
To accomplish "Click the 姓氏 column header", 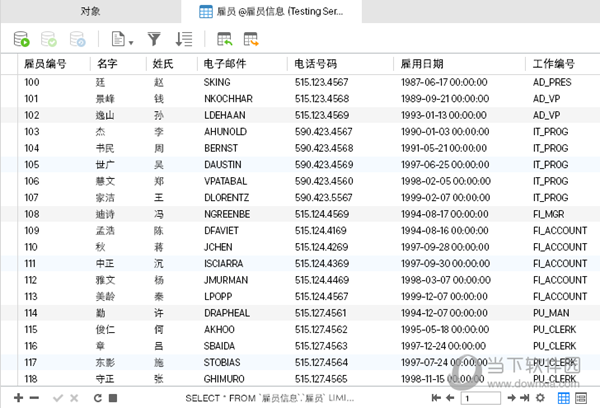I will tap(172, 64).
